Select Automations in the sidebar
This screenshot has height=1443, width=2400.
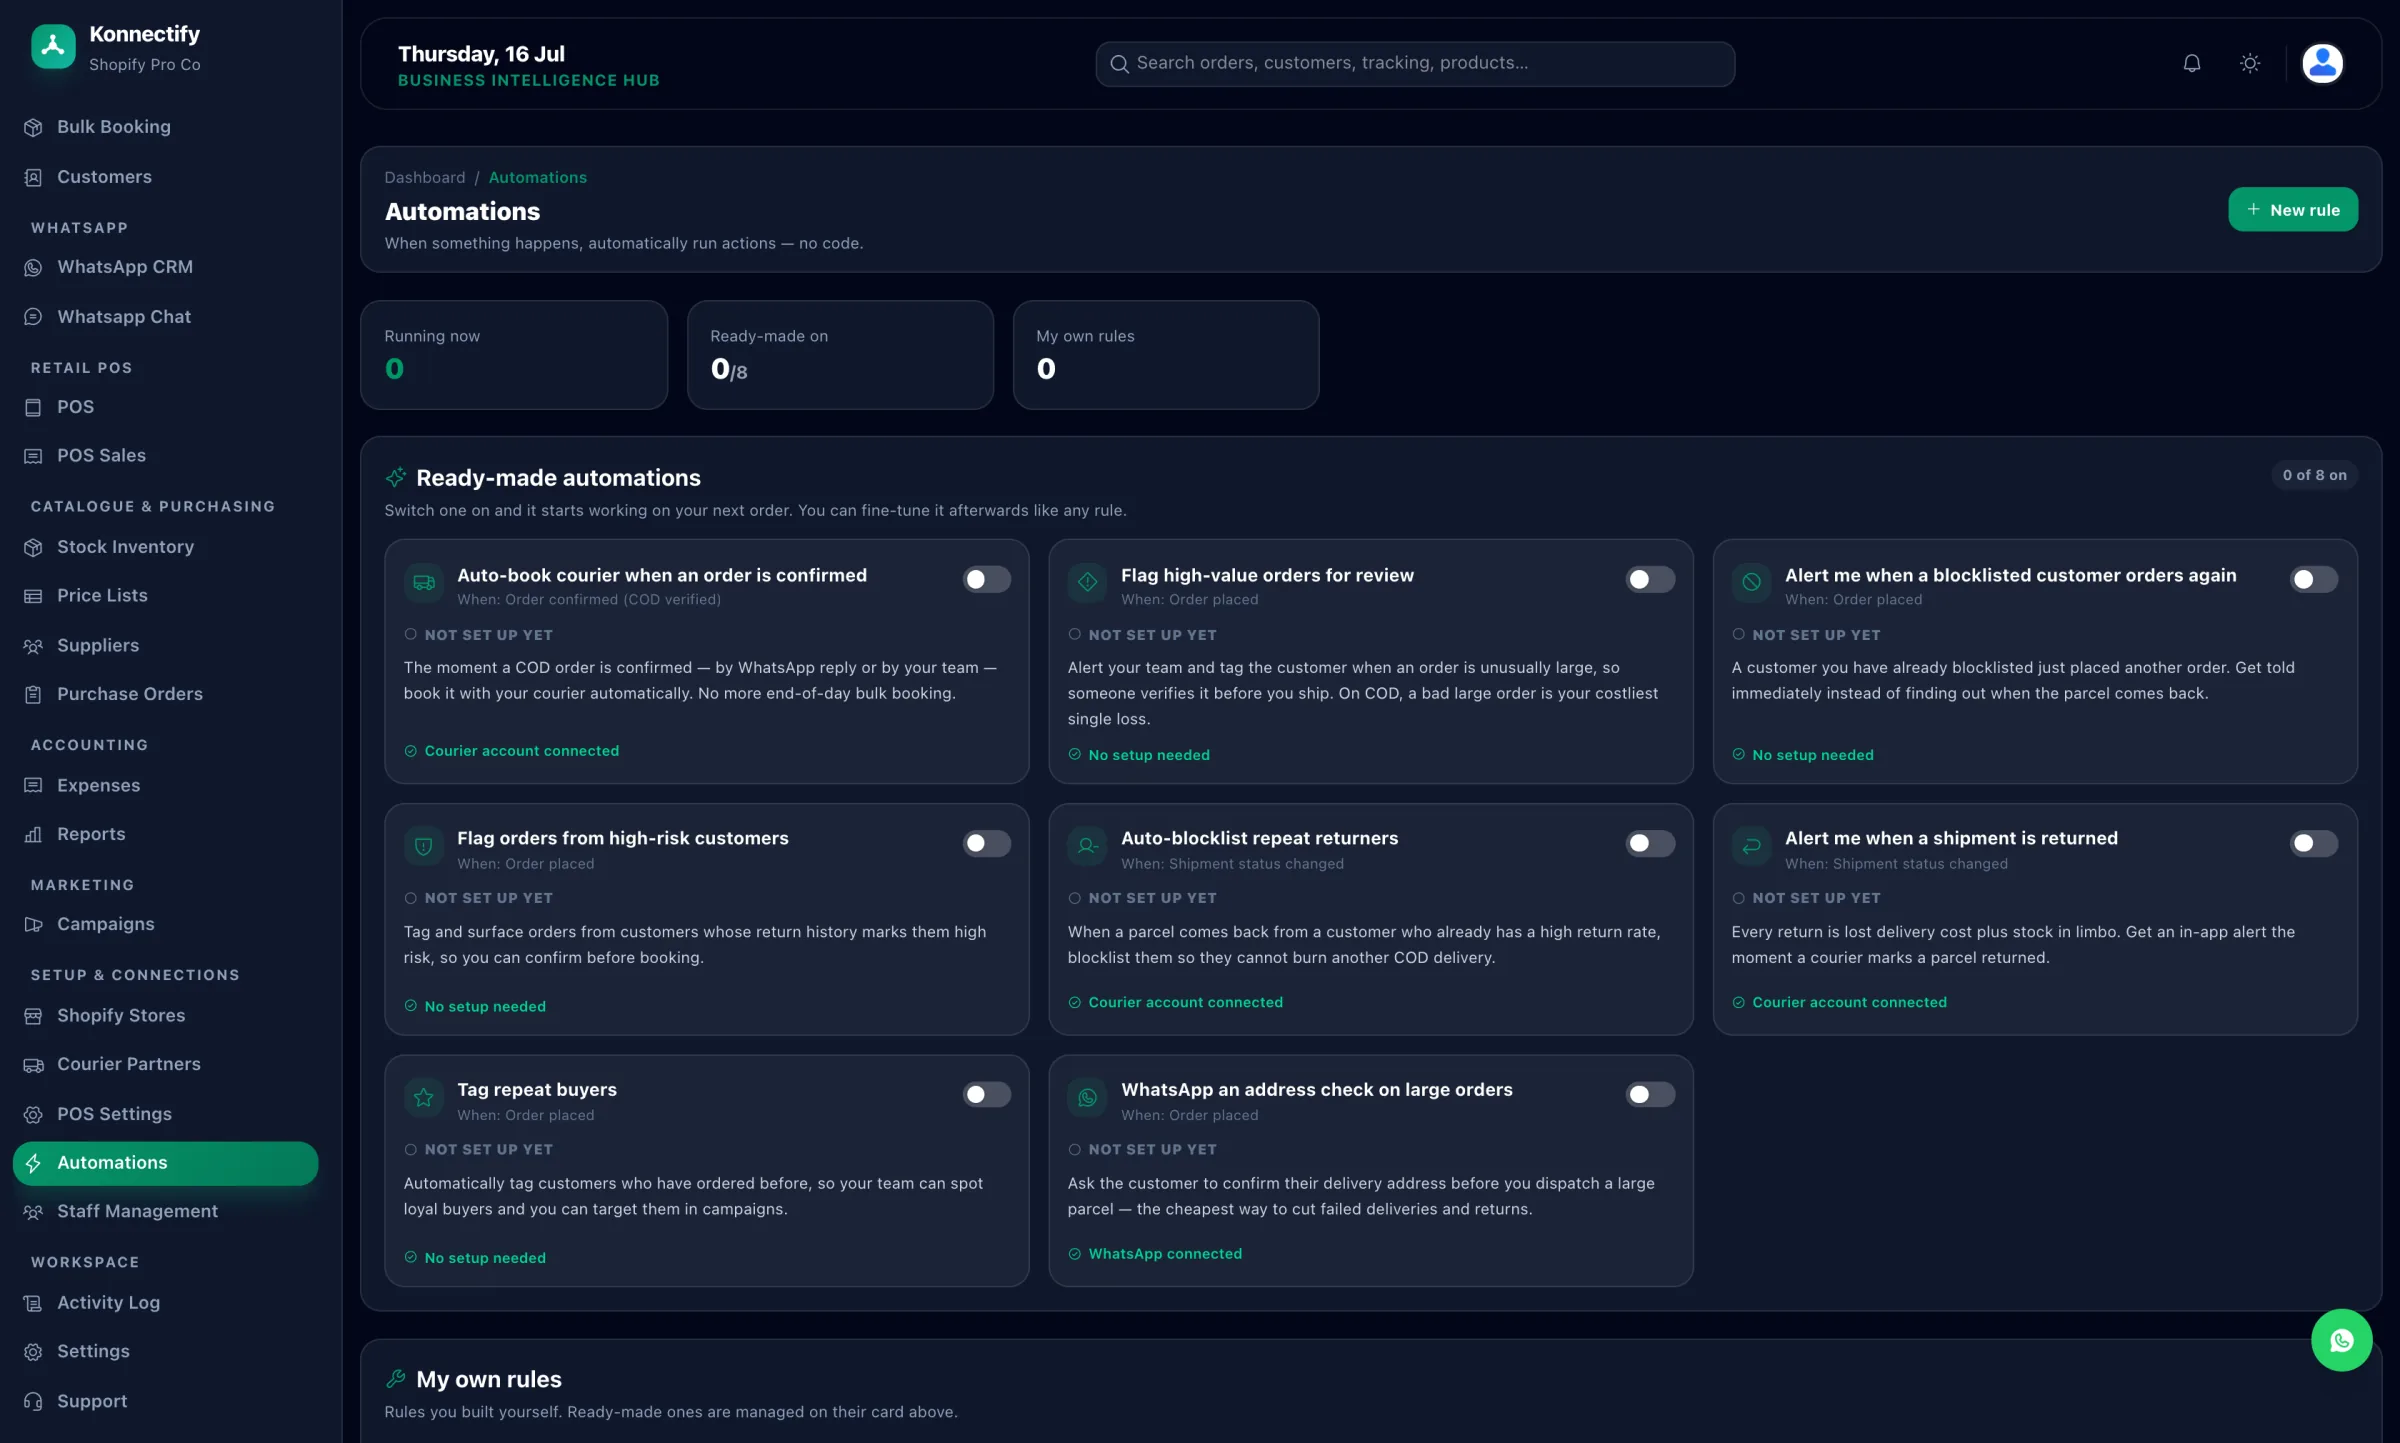tap(165, 1163)
